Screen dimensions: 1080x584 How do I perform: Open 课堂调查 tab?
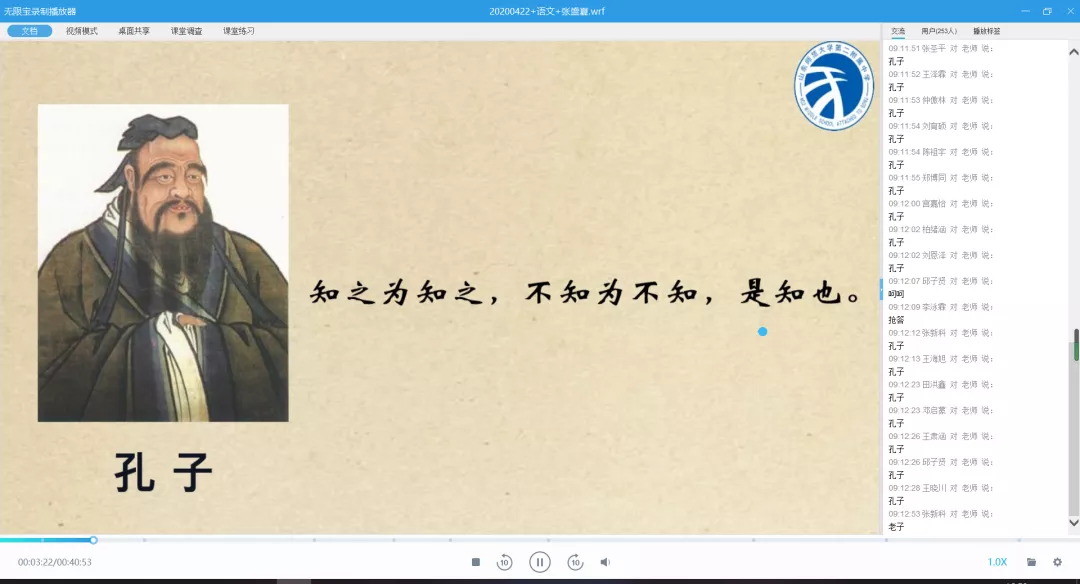click(x=186, y=31)
